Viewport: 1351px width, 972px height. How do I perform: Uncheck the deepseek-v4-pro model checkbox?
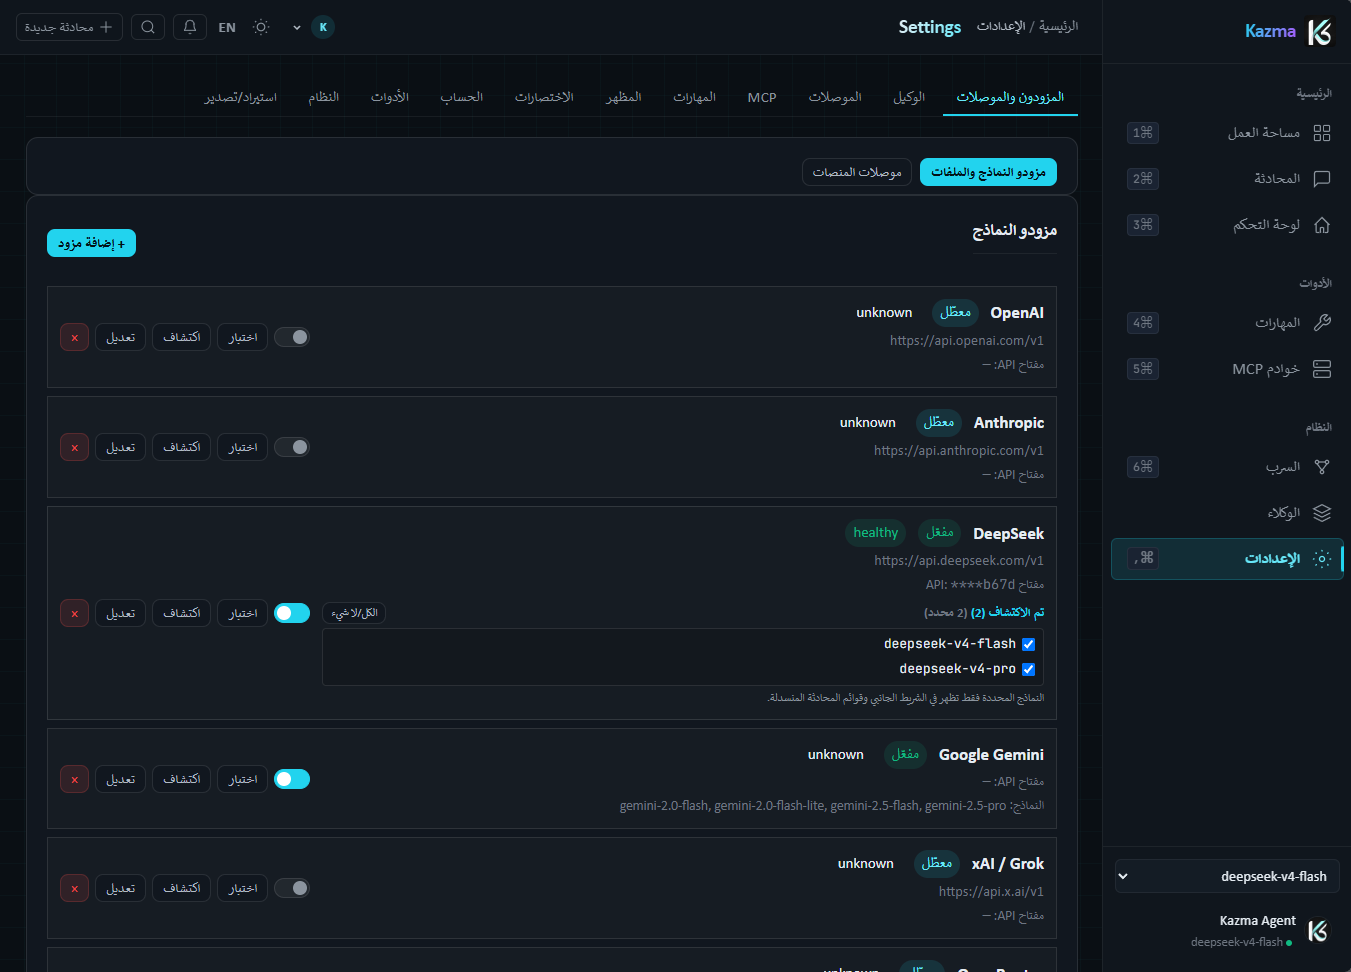(x=1028, y=669)
